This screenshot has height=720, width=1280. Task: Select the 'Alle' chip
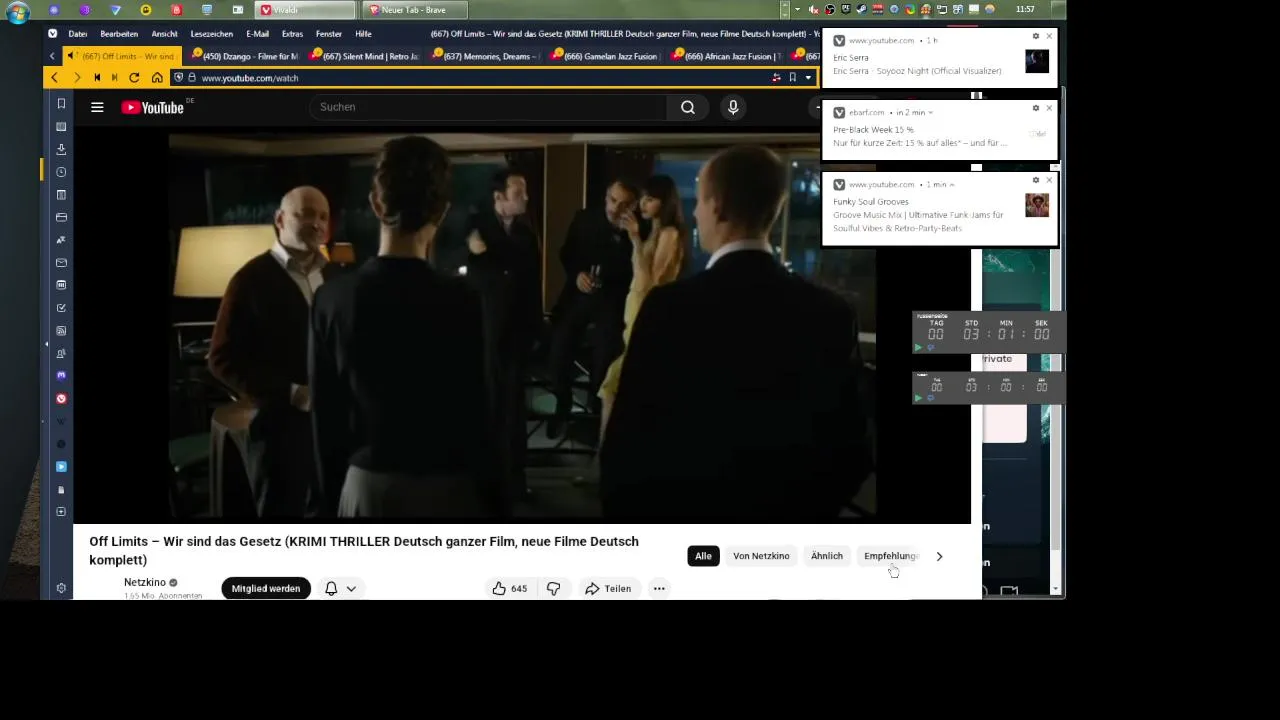click(703, 556)
